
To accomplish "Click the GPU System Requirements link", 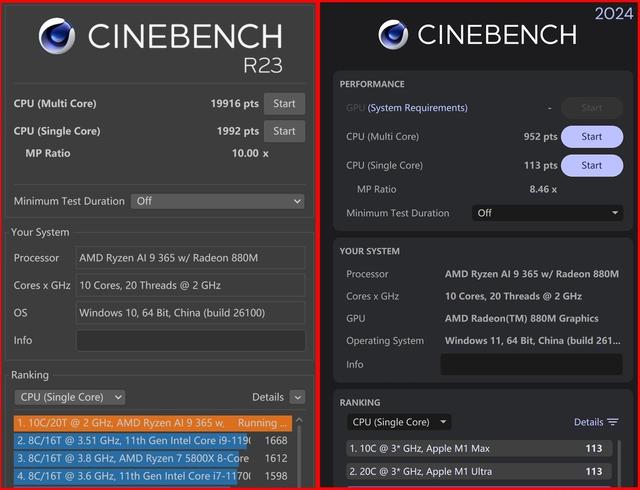I will click(x=418, y=108).
